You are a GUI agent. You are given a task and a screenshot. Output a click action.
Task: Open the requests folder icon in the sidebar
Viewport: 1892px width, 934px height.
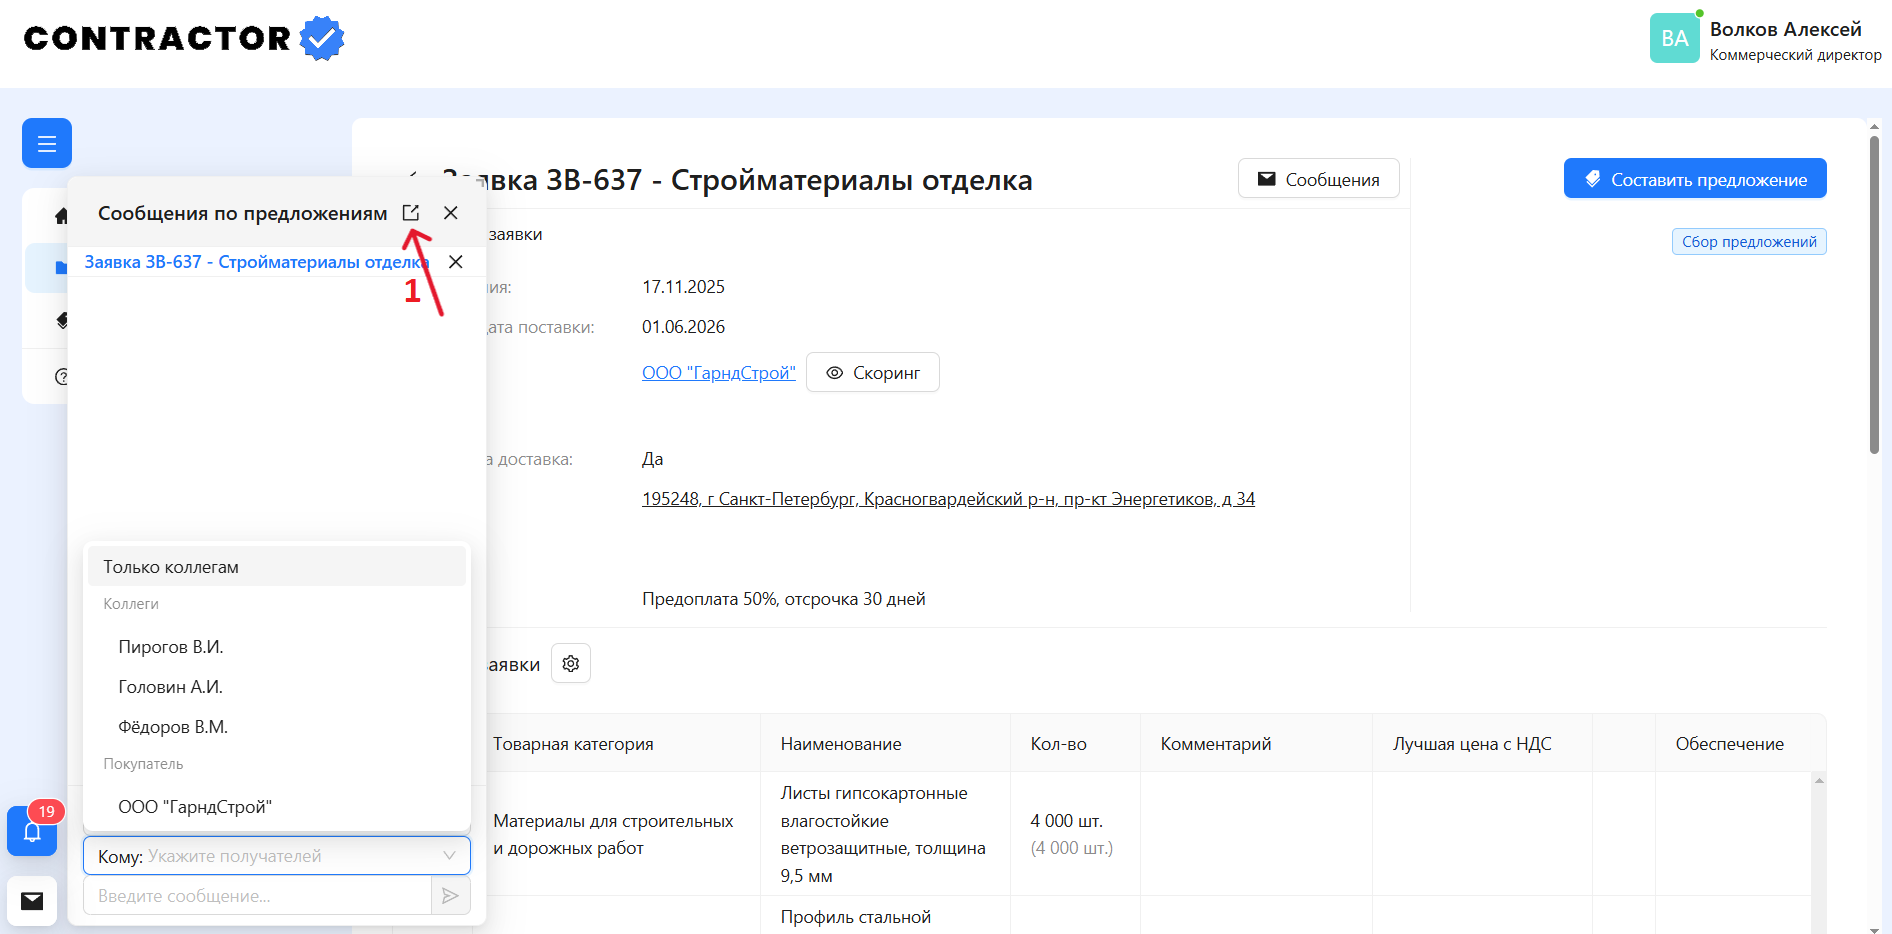point(61,267)
